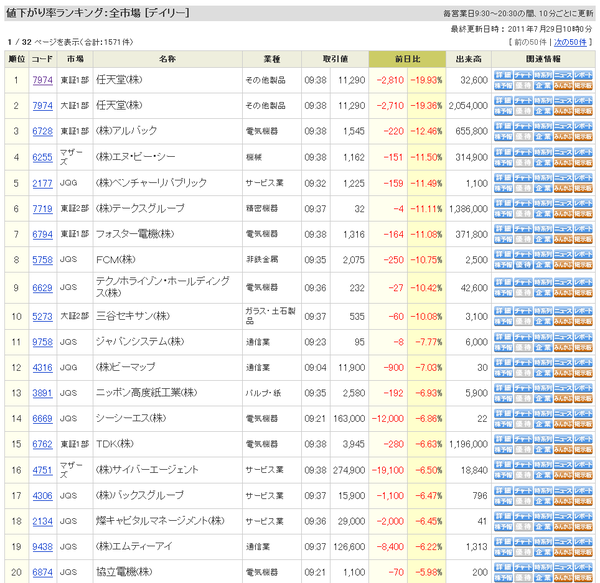
Task: Open stock code 6794 link
Action: click(x=42, y=234)
